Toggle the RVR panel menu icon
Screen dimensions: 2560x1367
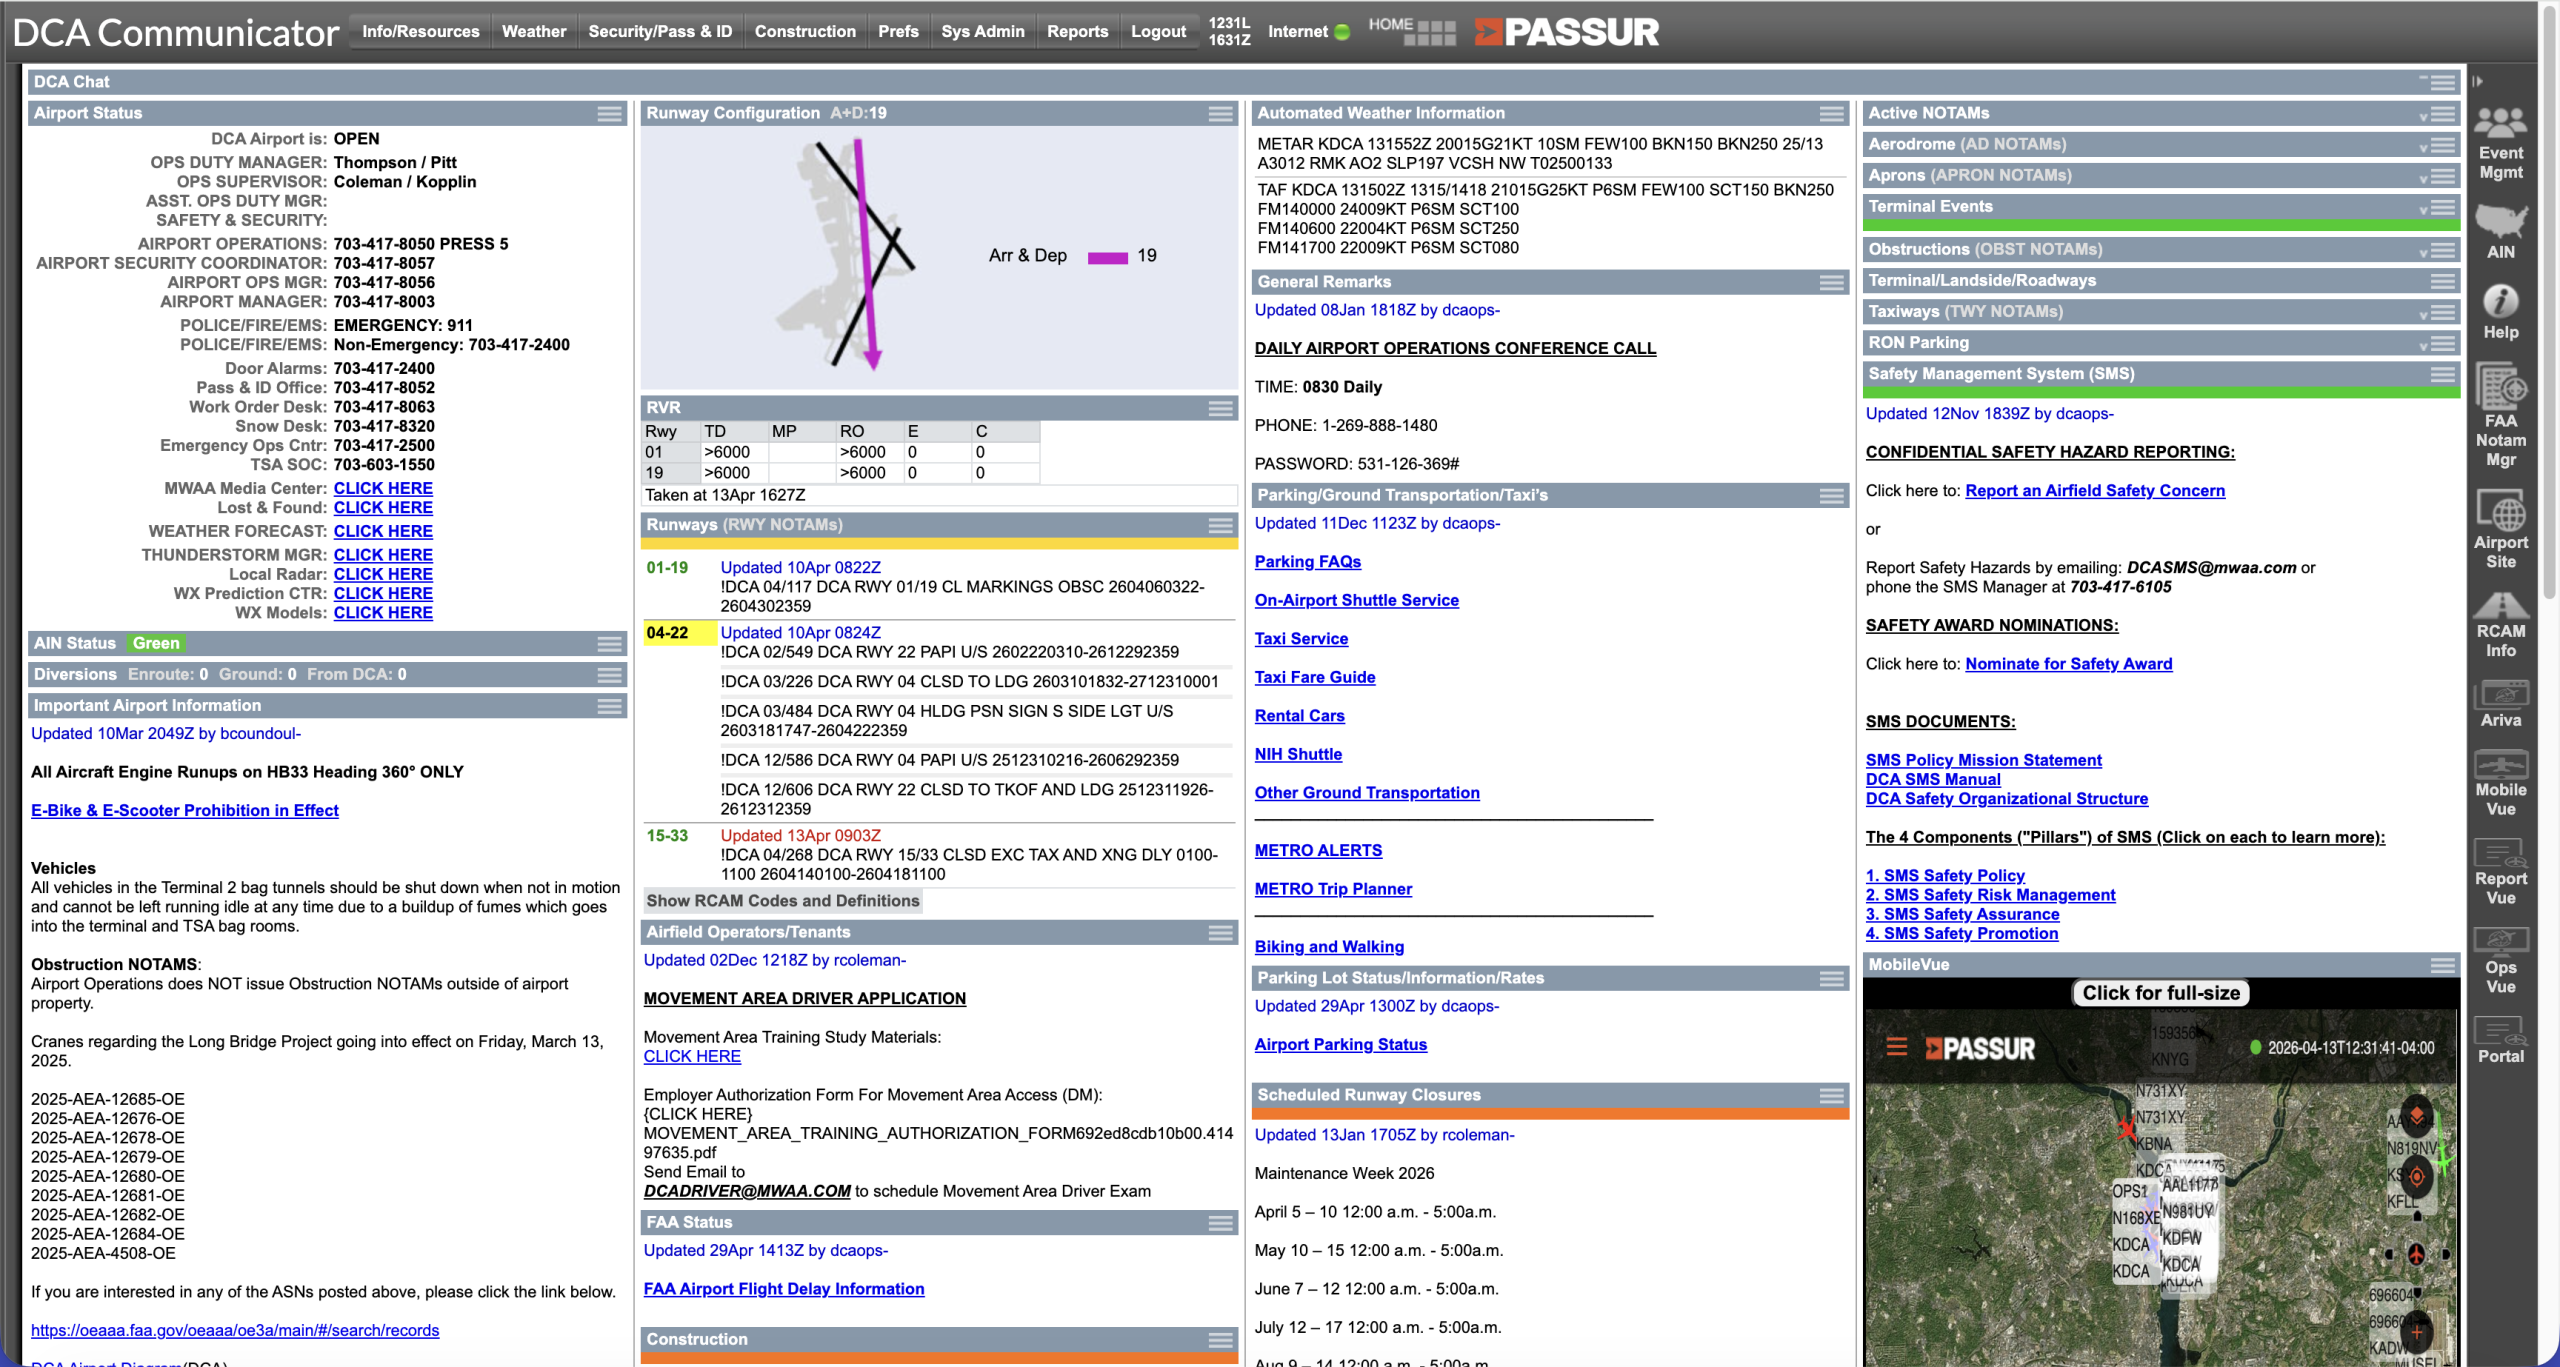click(1220, 408)
